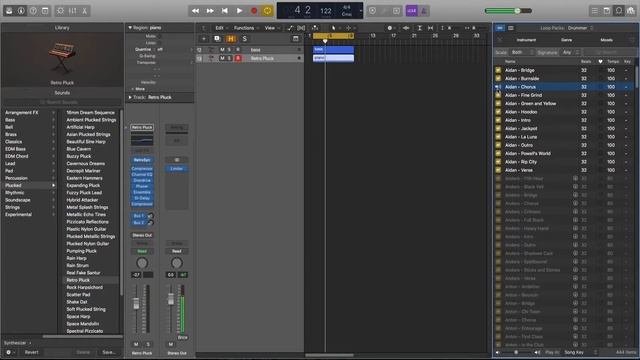Switch to the Genre tab in Loop Browser
The width and height of the screenshot is (640, 360).
[567, 40]
